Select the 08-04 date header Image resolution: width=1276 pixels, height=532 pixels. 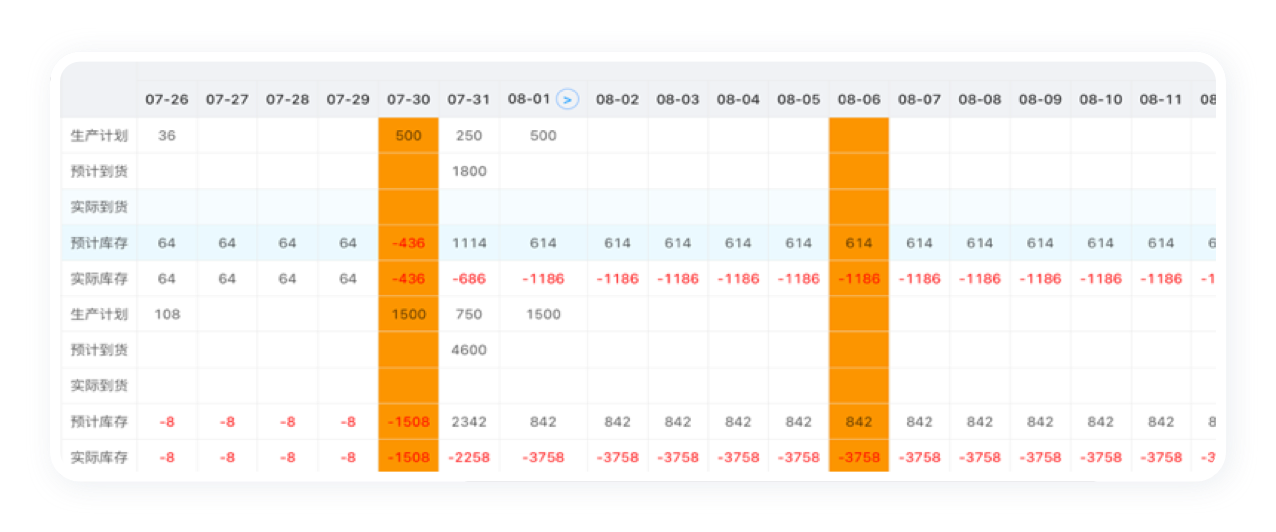(x=738, y=99)
